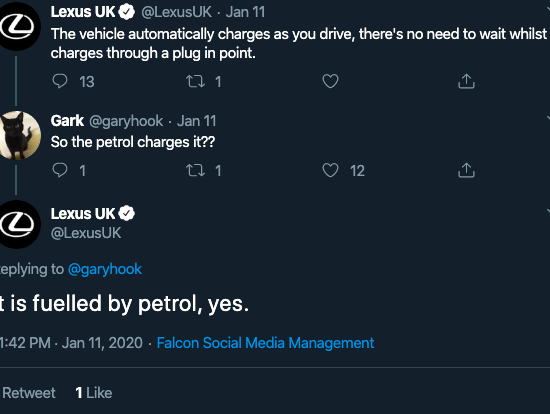Open Gark's cat profile picture
This screenshot has width=550, height=414.
pyautogui.click(x=18, y=135)
